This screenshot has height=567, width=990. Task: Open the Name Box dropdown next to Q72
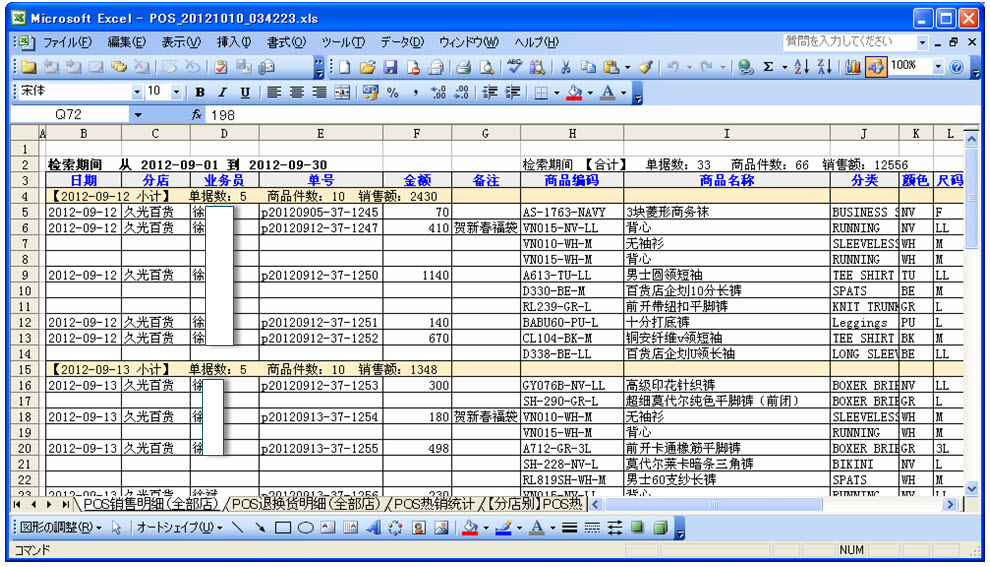pyautogui.click(x=138, y=115)
